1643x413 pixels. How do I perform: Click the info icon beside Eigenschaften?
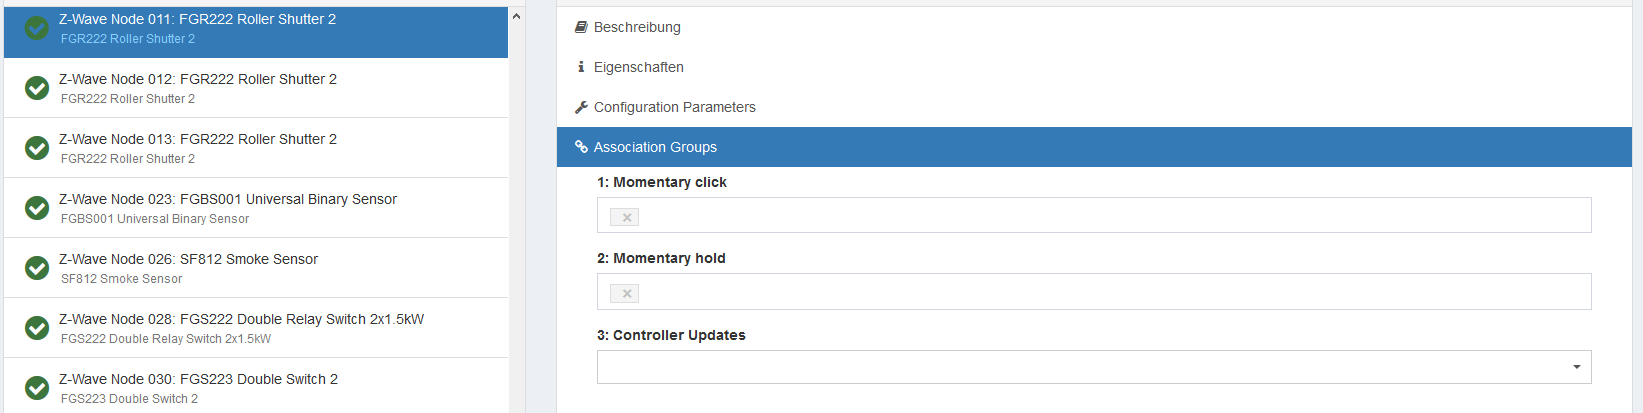[x=581, y=67]
